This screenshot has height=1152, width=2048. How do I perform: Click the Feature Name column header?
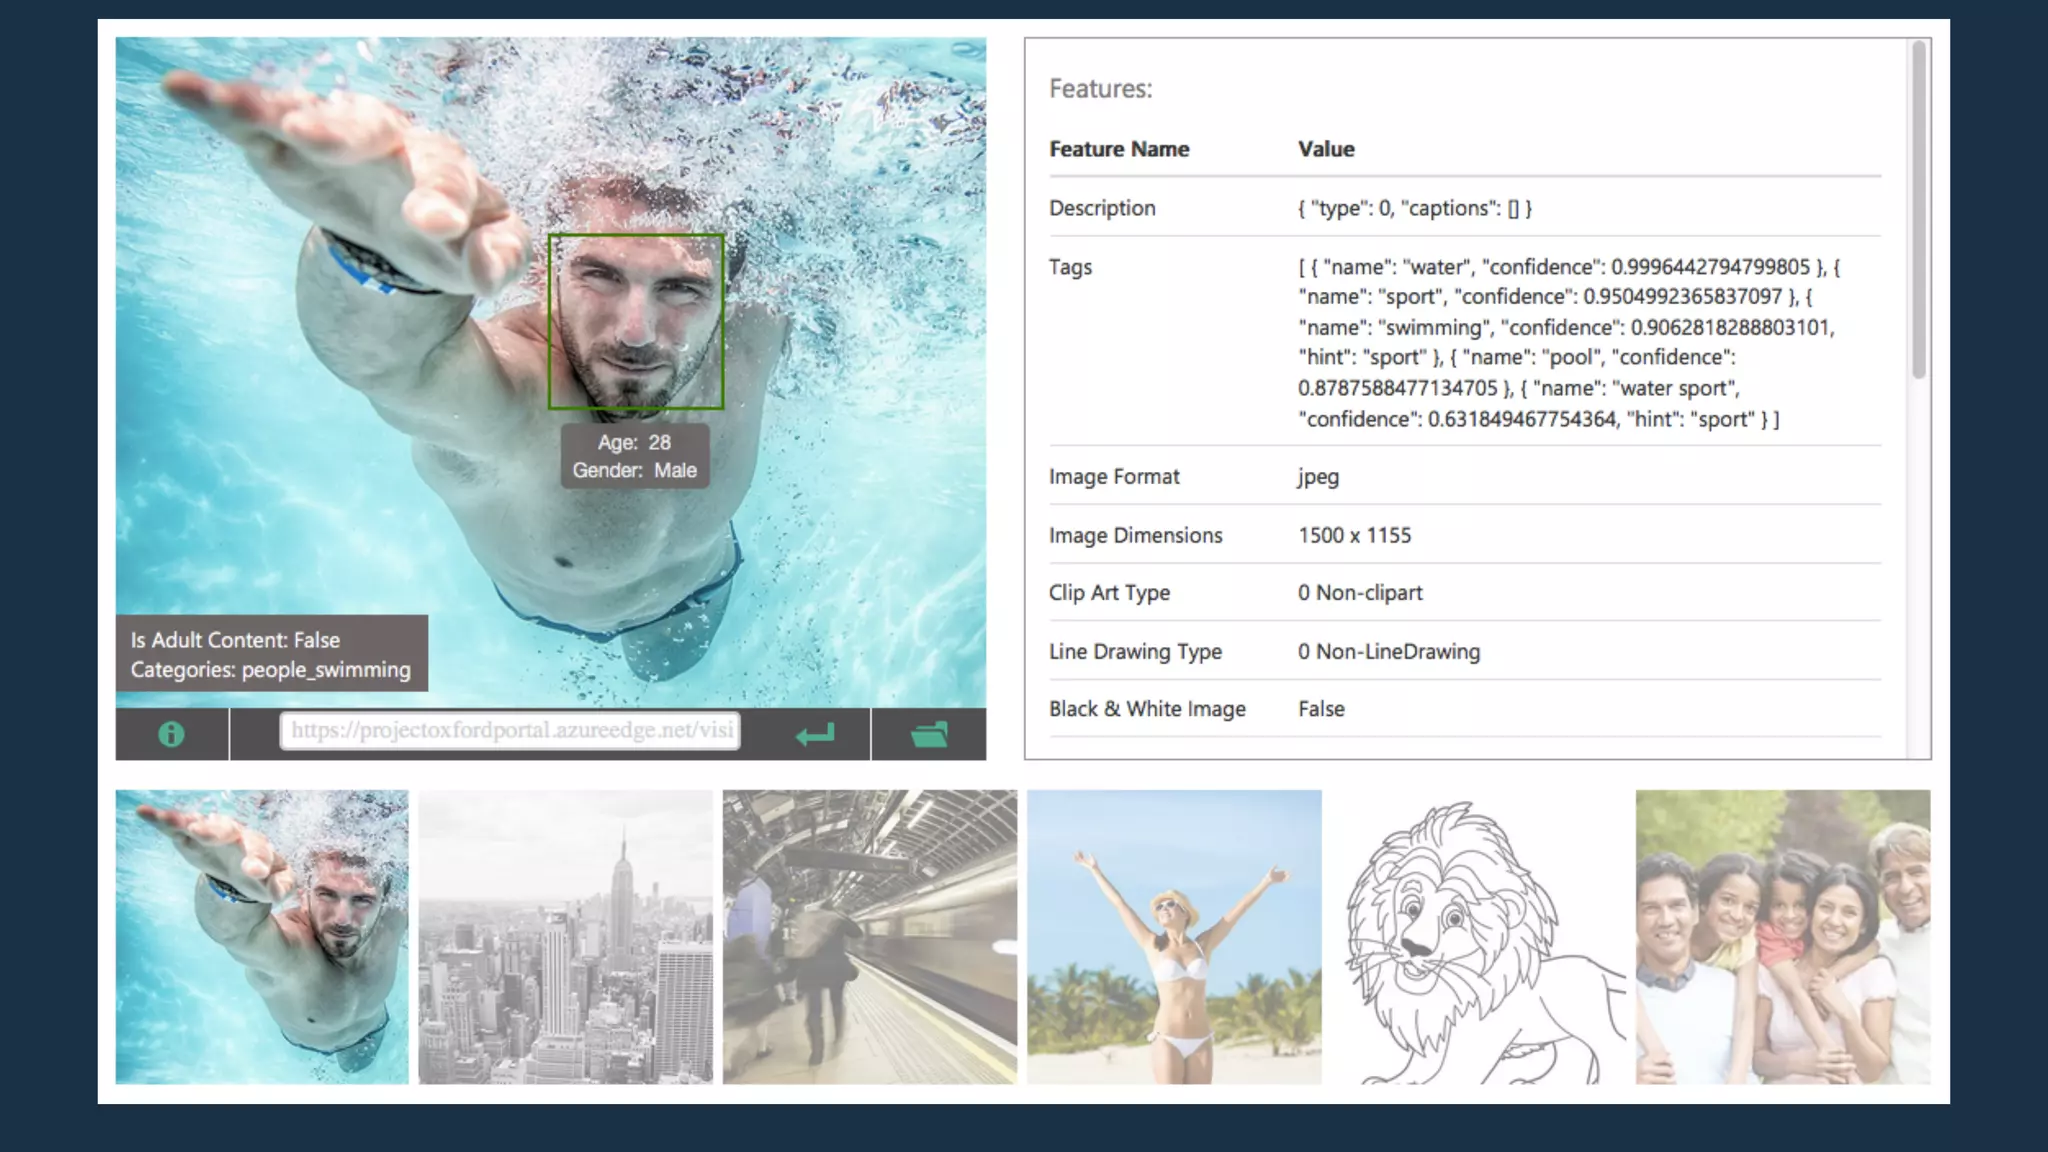[1119, 149]
